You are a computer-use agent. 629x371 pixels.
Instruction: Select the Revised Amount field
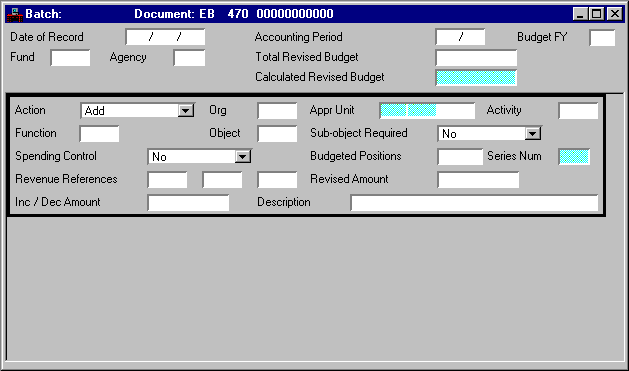tap(478, 180)
